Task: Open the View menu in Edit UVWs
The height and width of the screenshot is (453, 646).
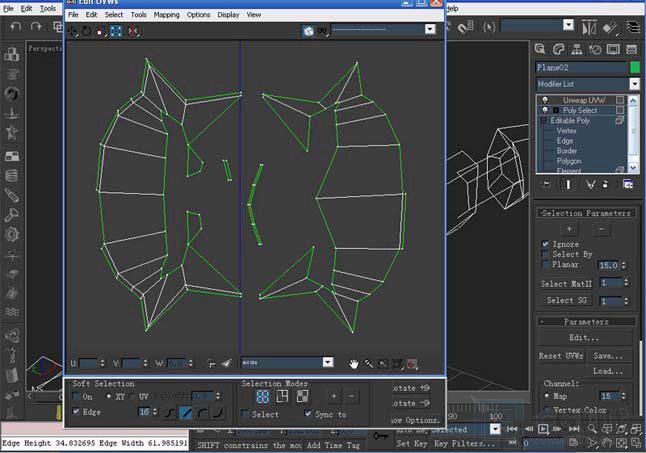Action: coord(254,14)
